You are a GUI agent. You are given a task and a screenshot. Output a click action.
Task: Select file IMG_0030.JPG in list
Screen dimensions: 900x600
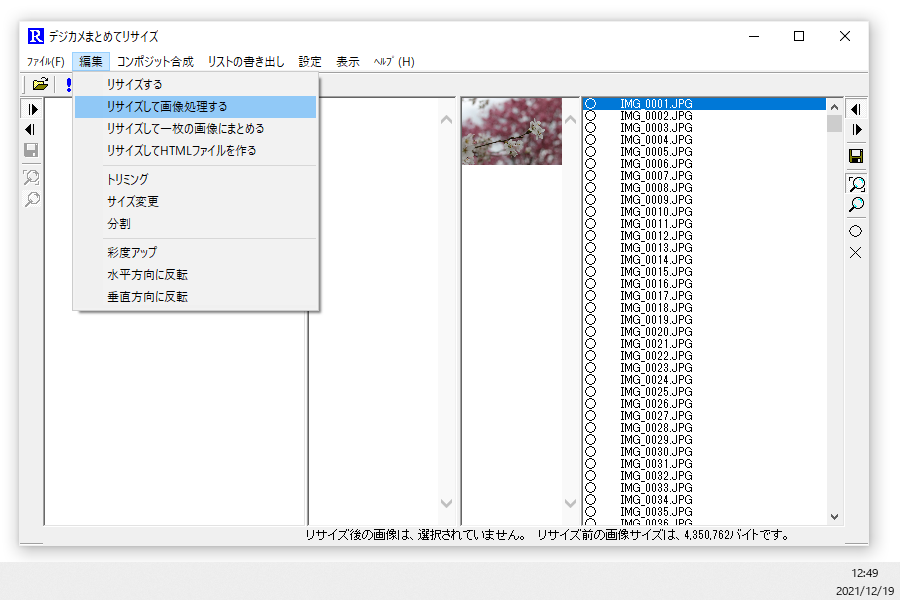(656, 452)
